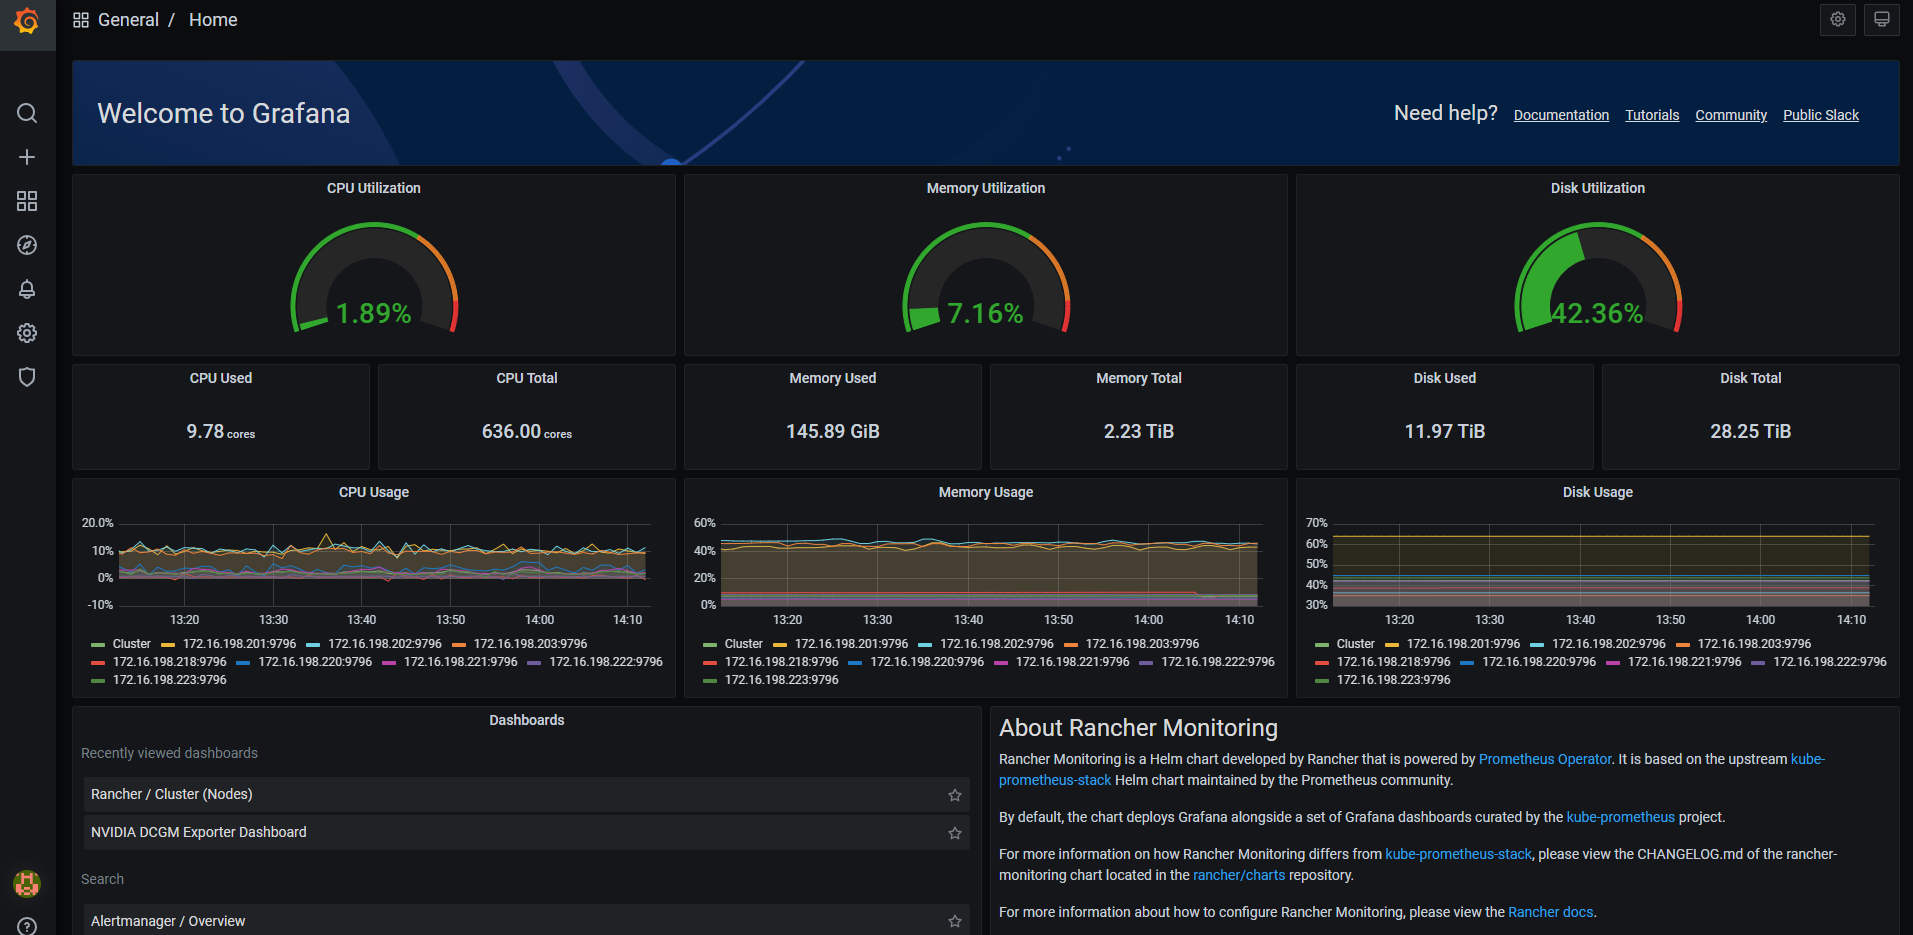Open the rancher/charts repository link
This screenshot has height=935, width=1913.
(x=1239, y=875)
